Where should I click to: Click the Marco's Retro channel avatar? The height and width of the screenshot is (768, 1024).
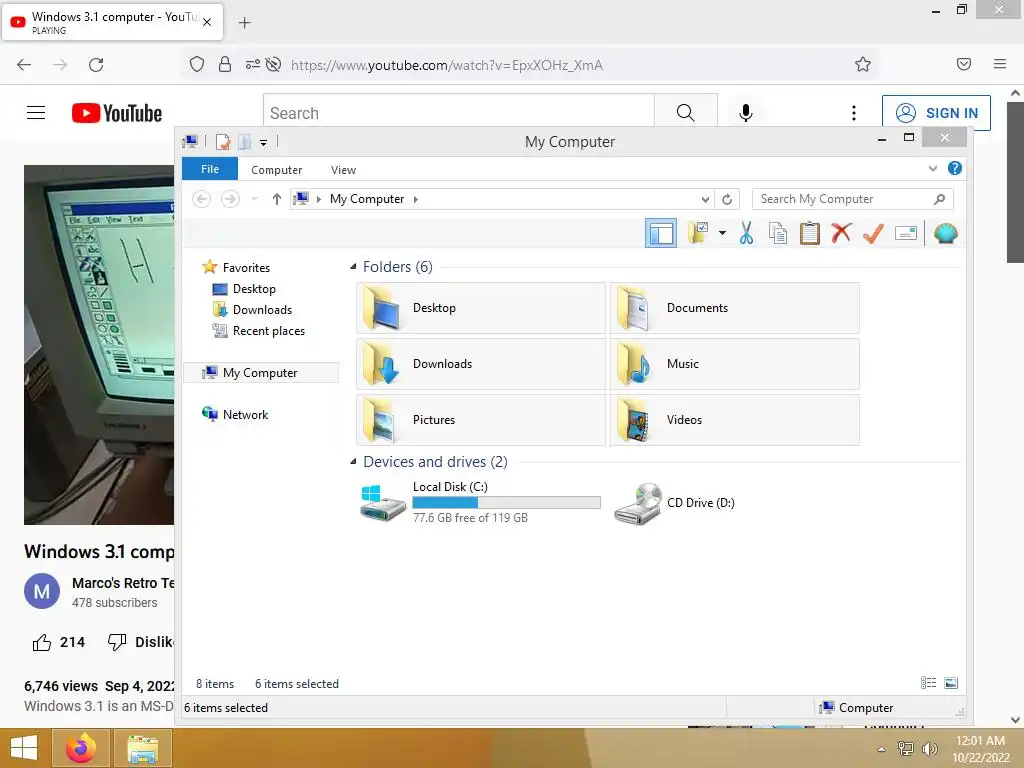(x=42, y=591)
